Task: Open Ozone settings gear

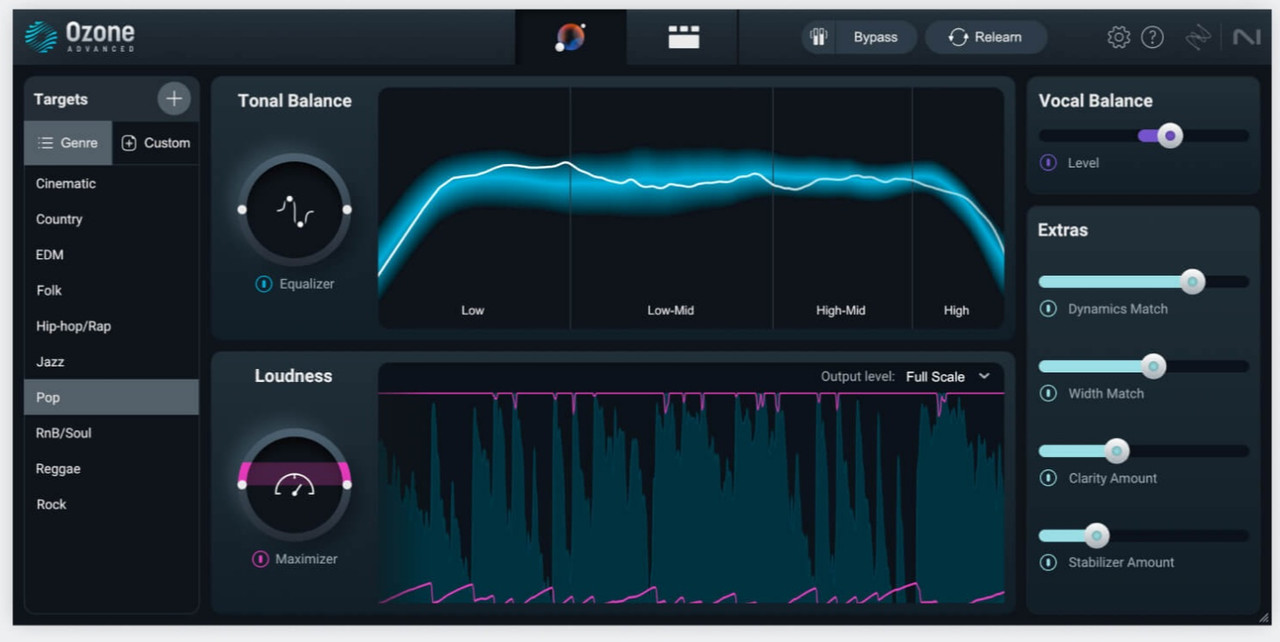Action: coord(1118,37)
